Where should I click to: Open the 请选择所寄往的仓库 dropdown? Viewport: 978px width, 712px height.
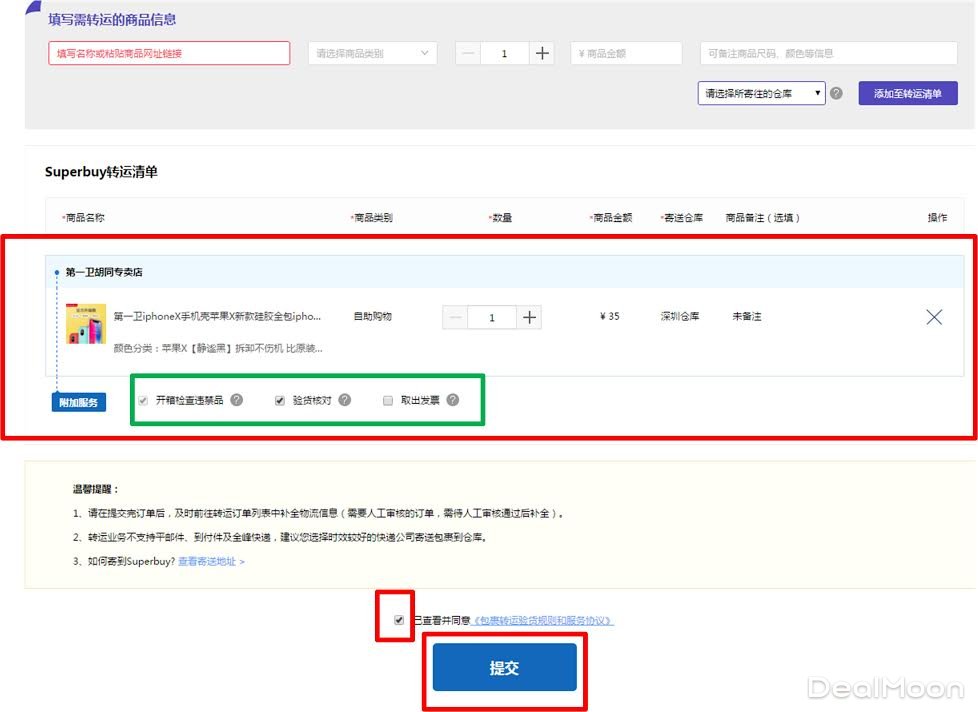[762, 93]
